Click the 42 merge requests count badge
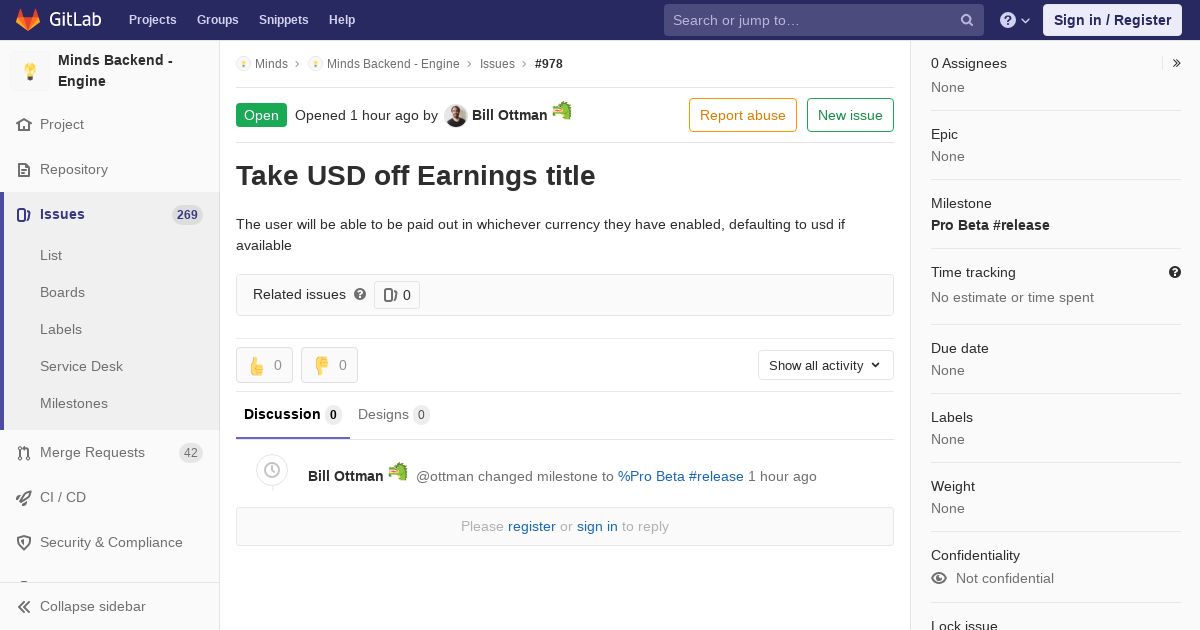Viewport: 1200px width, 630px height. pos(191,453)
